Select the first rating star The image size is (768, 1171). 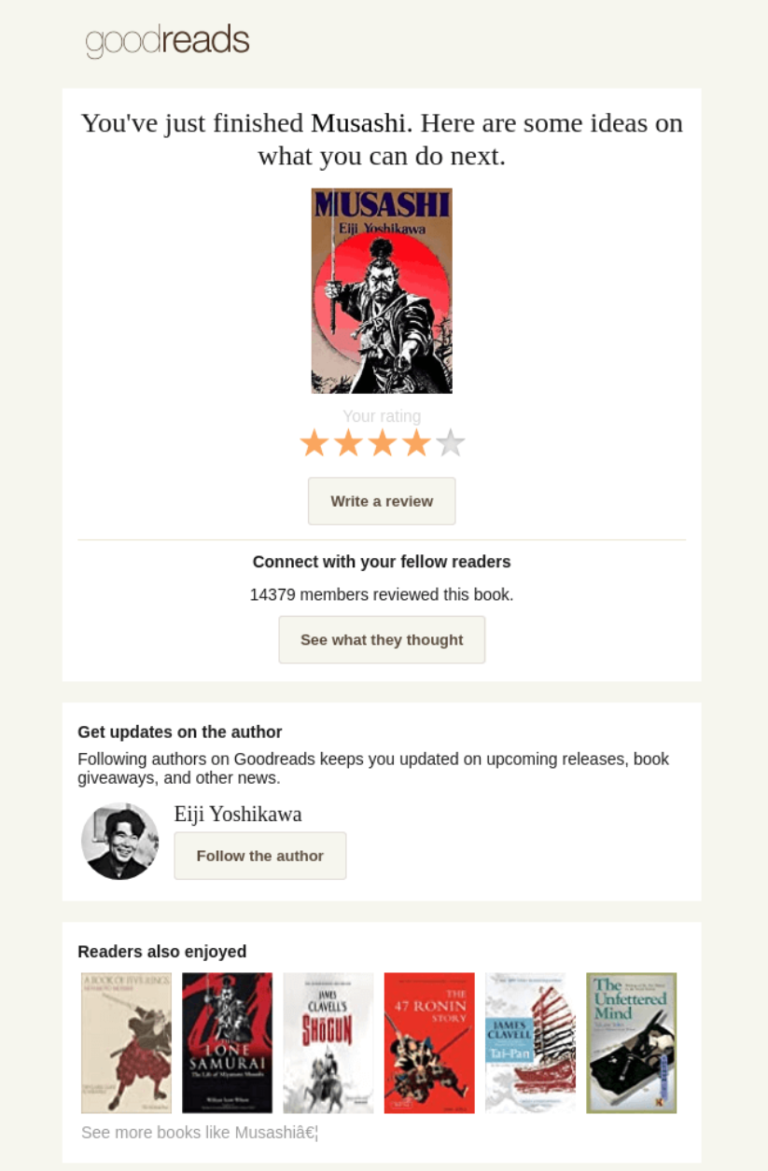pos(314,442)
